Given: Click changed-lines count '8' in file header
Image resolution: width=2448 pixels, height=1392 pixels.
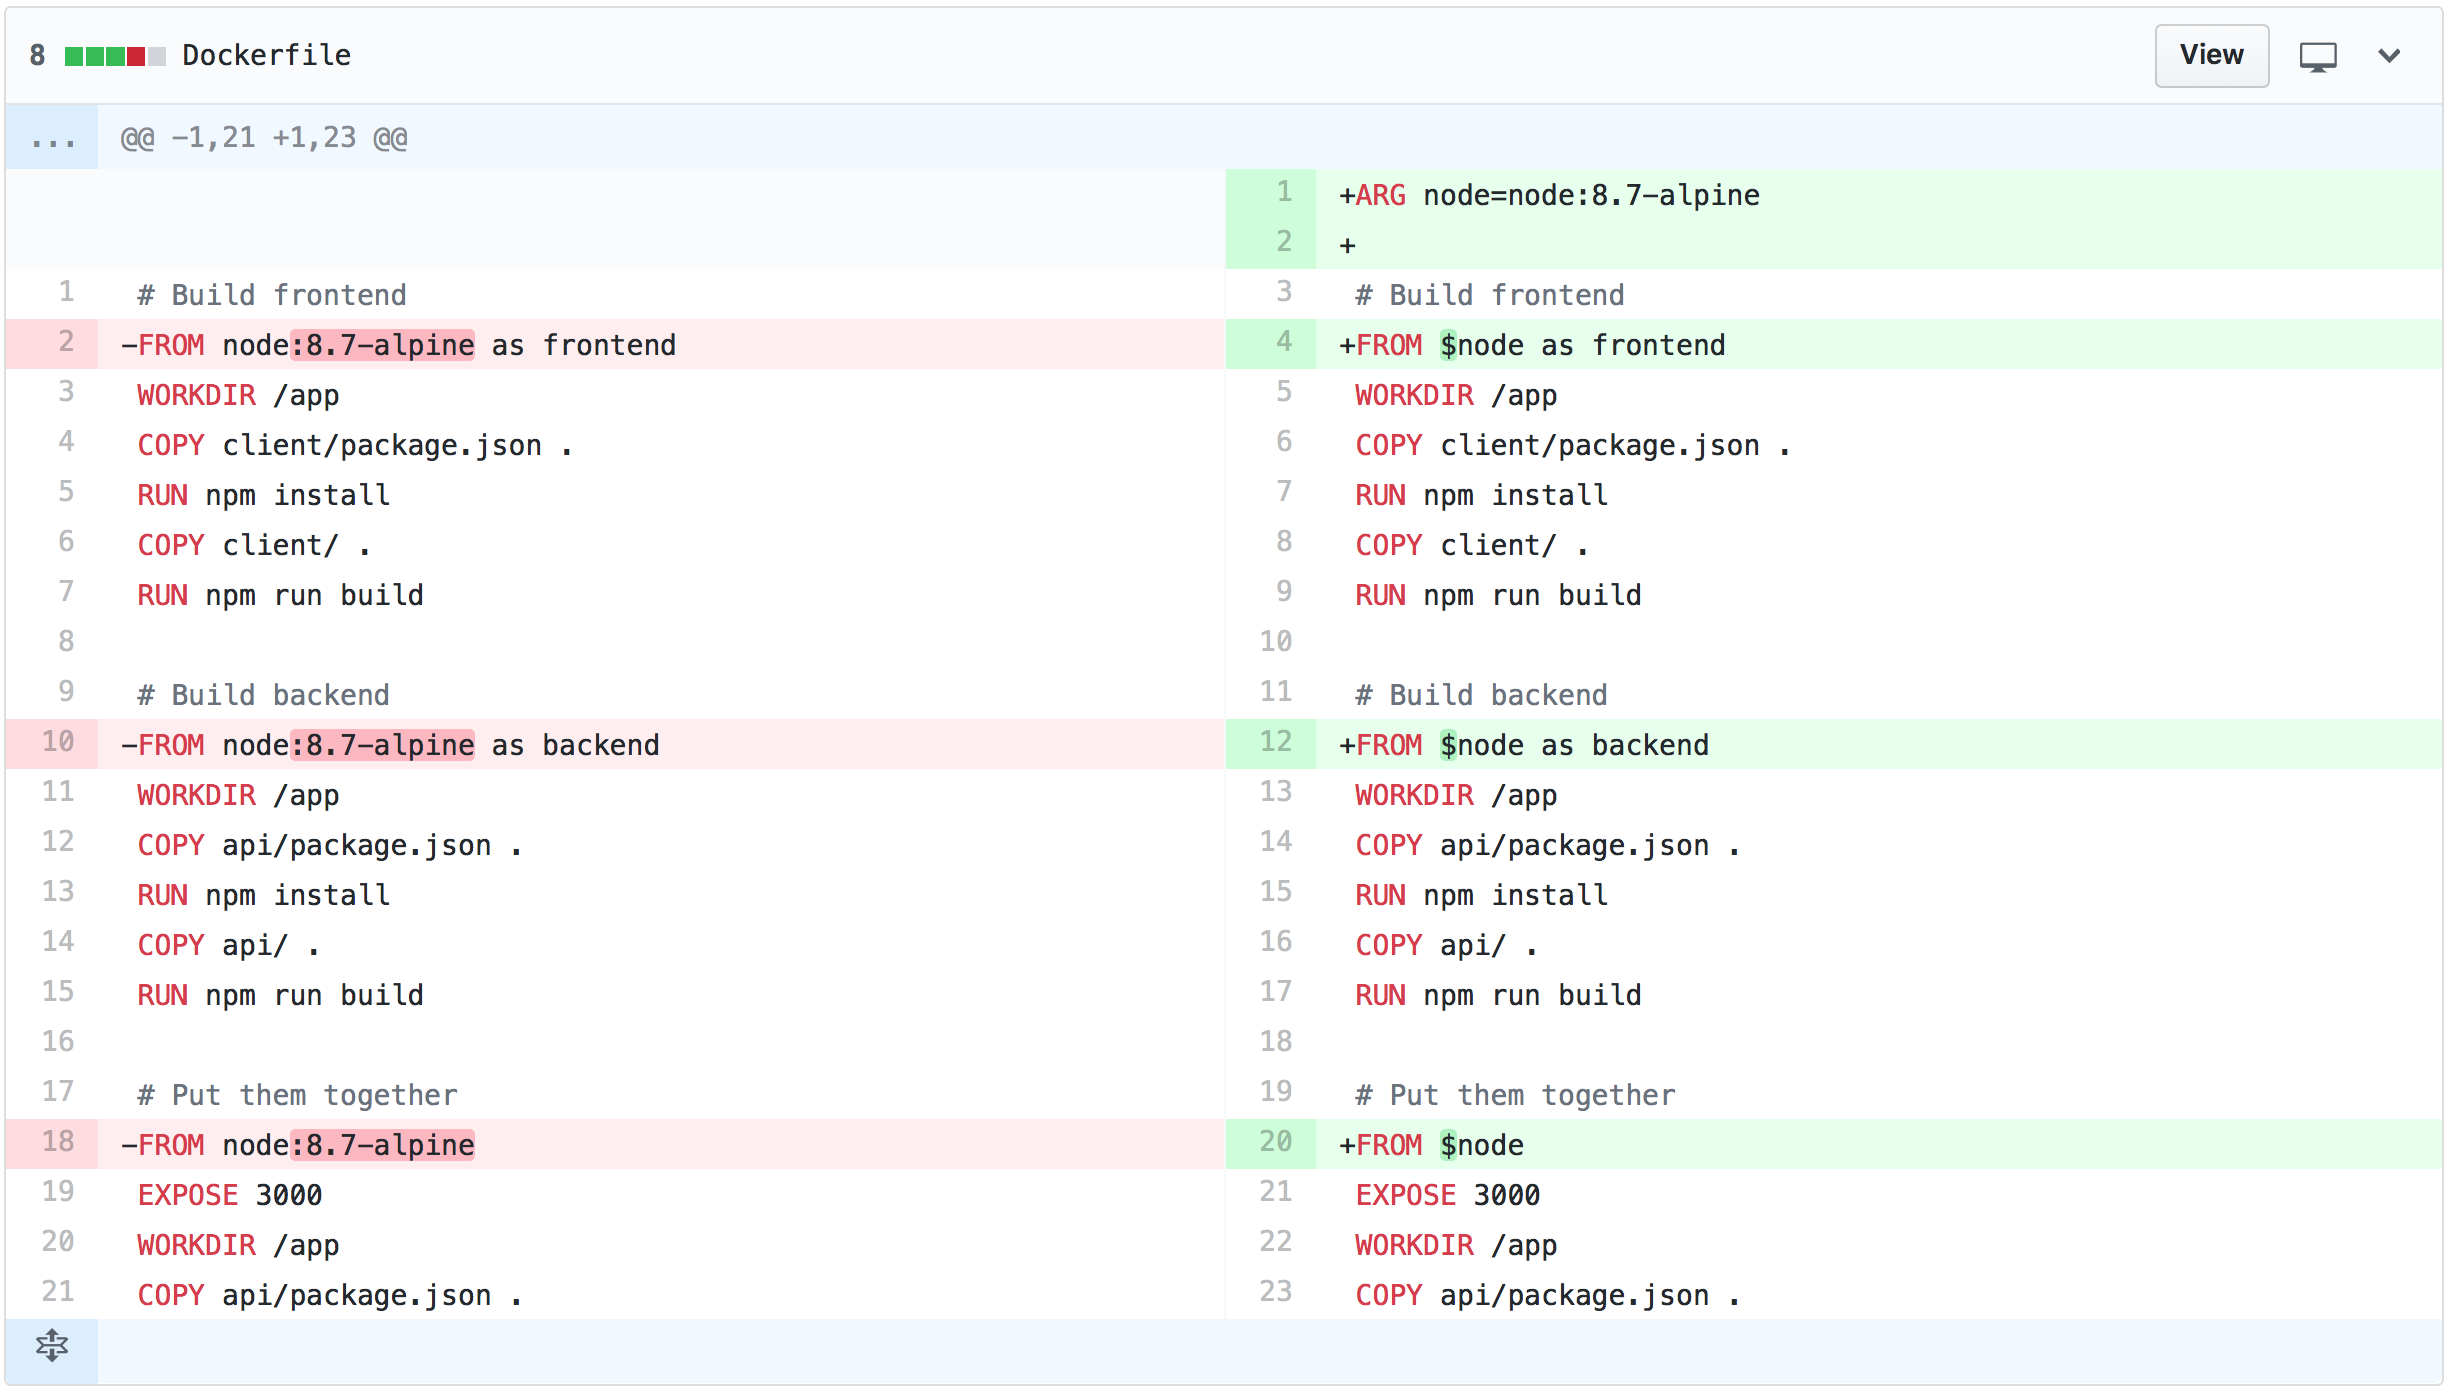Looking at the screenshot, I should point(37,55).
